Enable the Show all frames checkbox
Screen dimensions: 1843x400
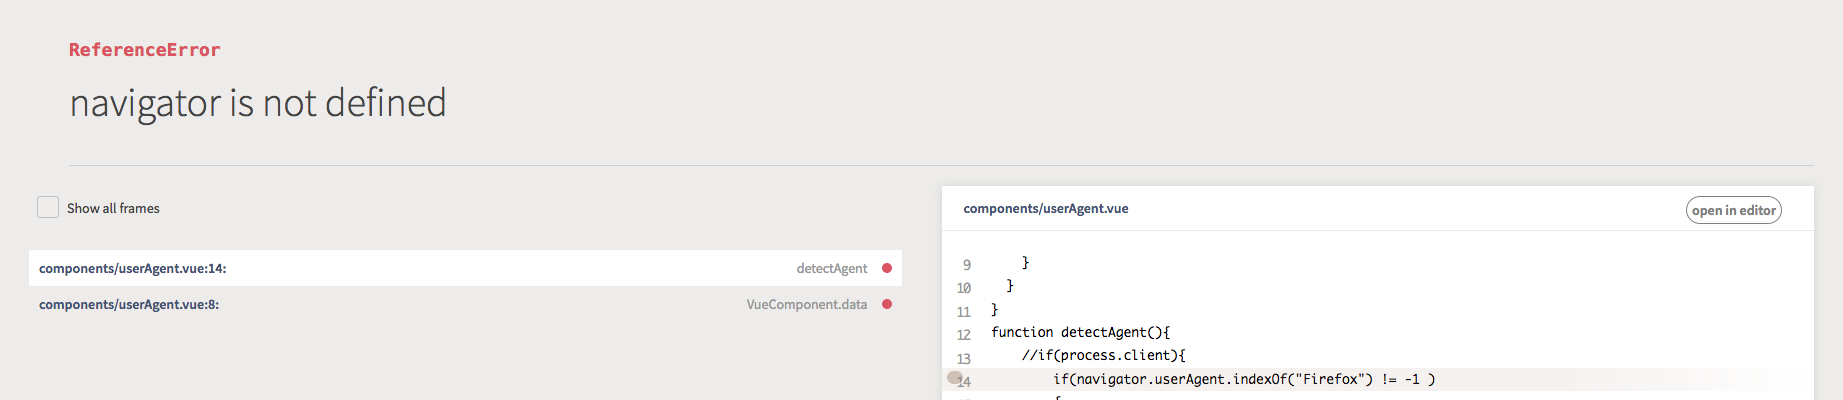(x=48, y=207)
